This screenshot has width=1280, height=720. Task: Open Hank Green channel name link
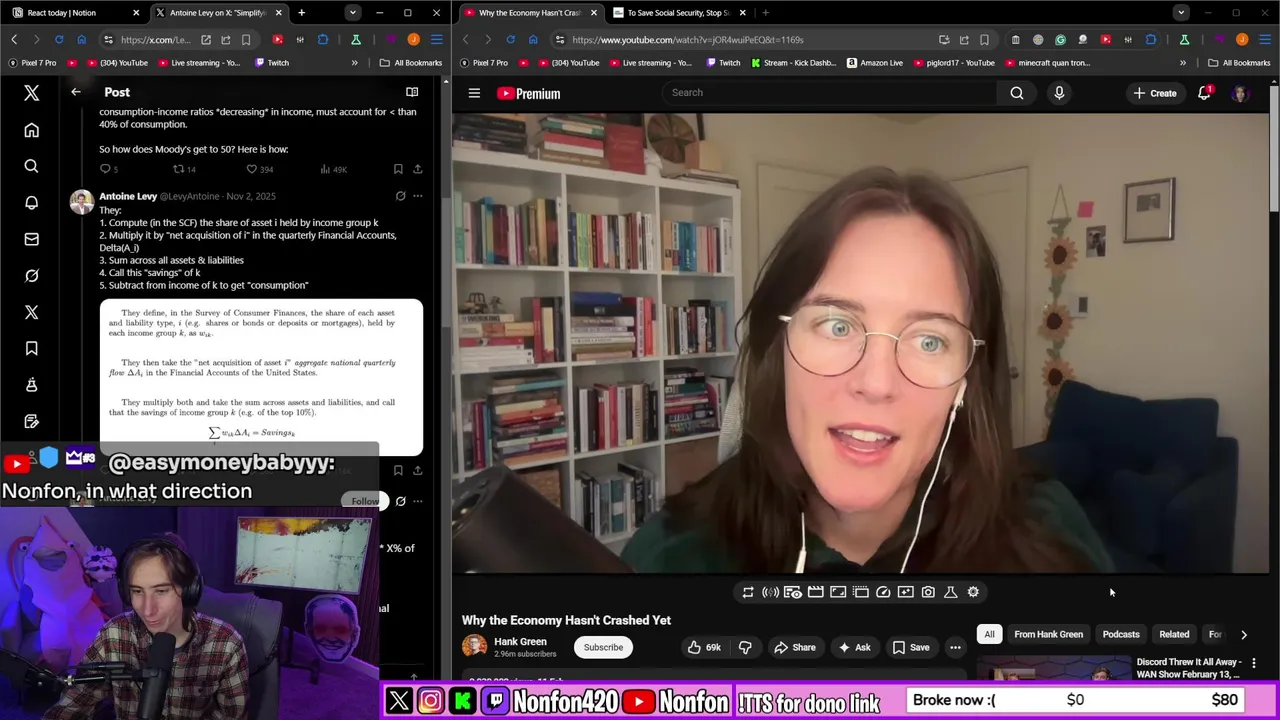520,641
